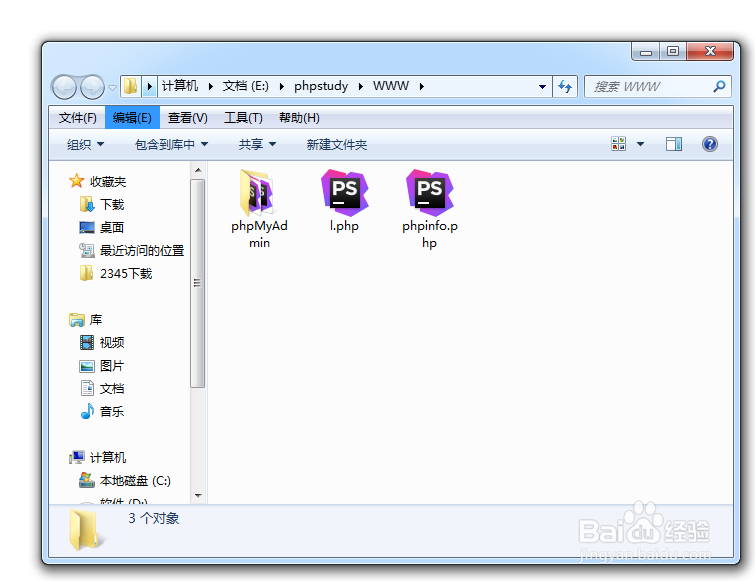The height and width of the screenshot is (581, 755).
Task: Open the 文档 documents library icon
Action: coord(87,388)
